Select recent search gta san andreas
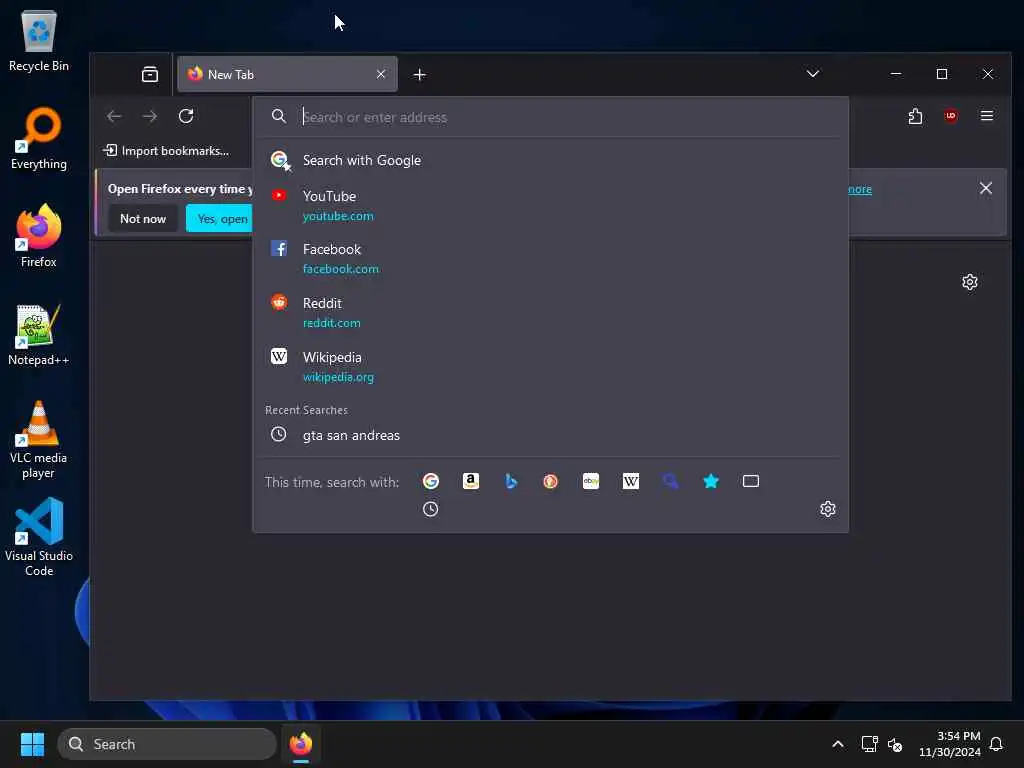 550,435
